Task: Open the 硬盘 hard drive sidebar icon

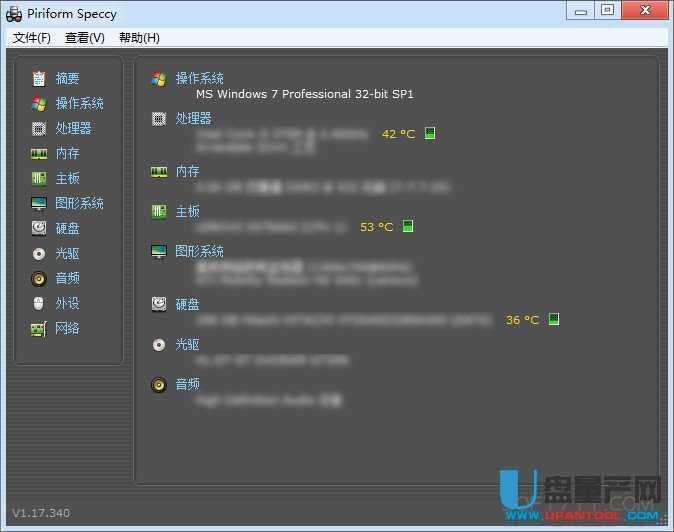Action: (39, 228)
